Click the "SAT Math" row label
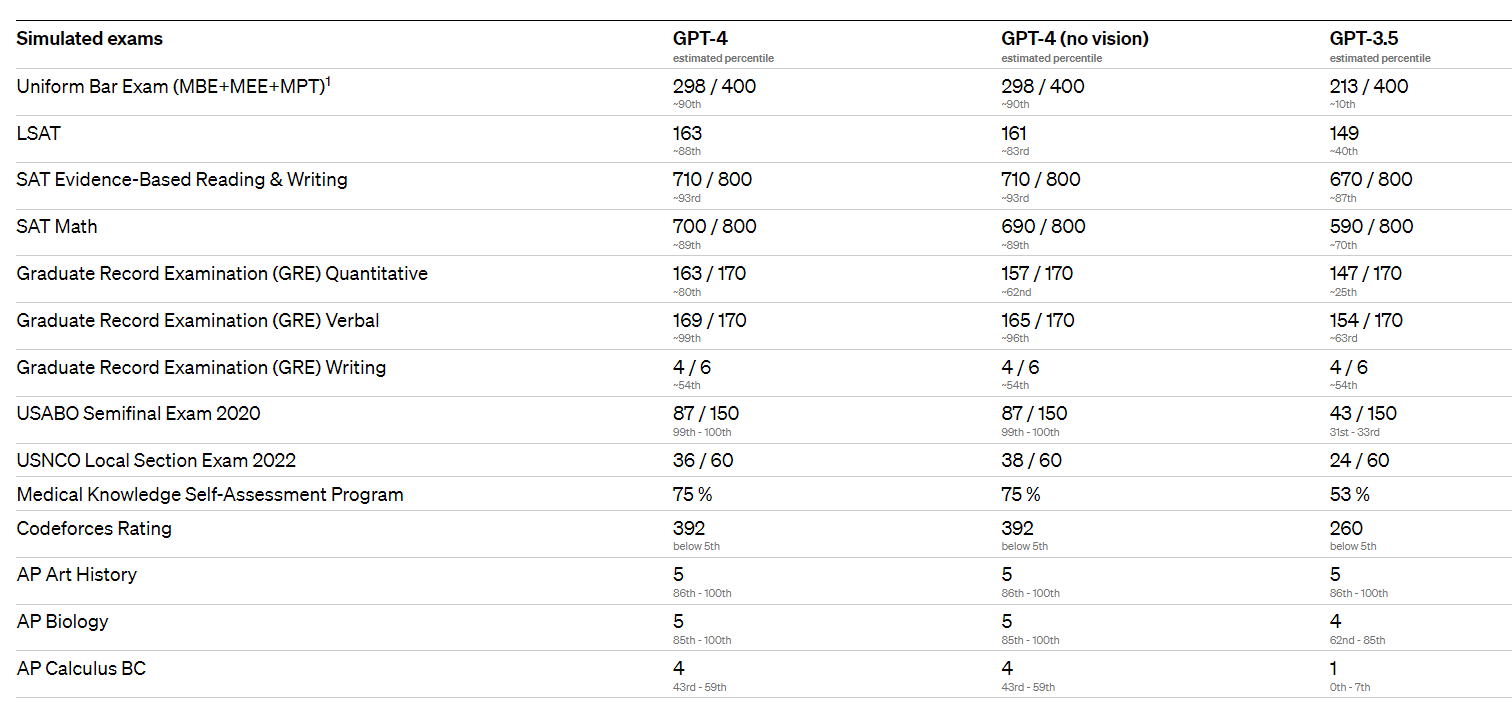The width and height of the screenshot is (1512, 716). (57, 227)
